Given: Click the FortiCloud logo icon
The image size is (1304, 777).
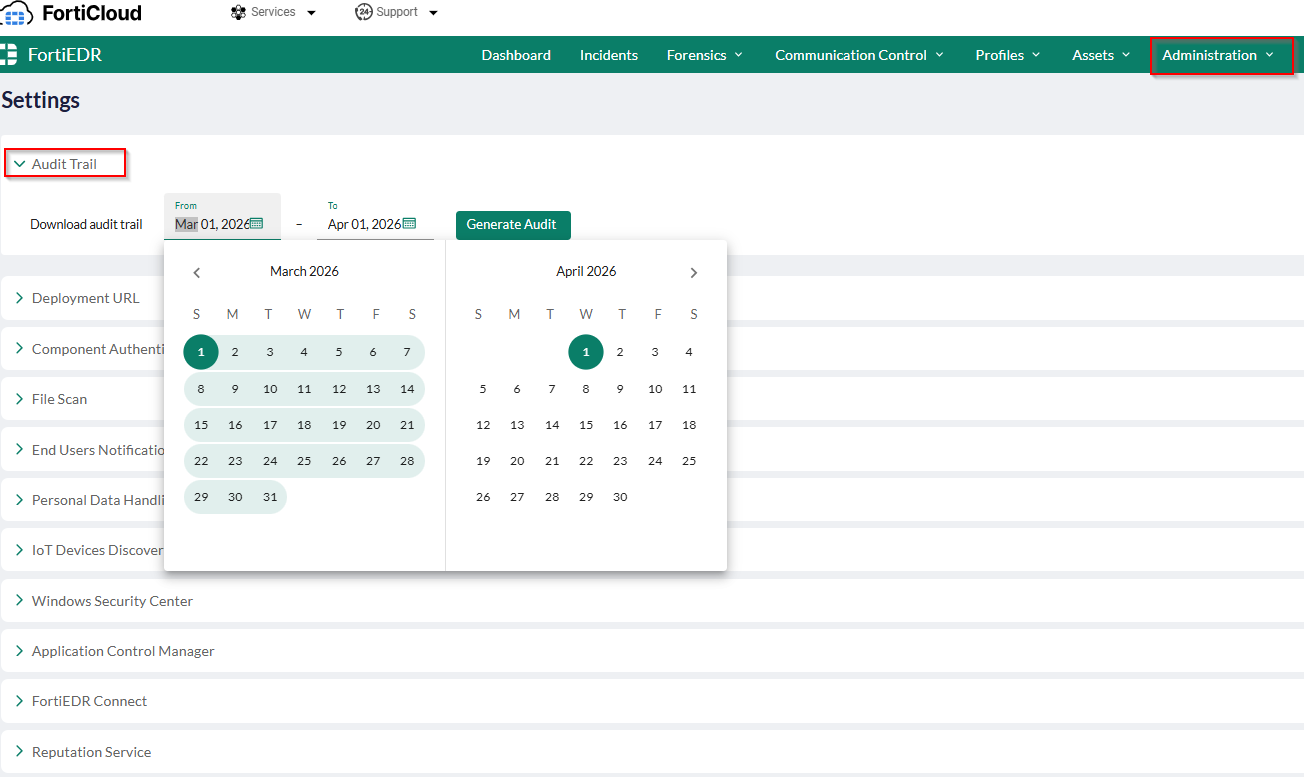Looking at the screenshot, I should pos(17,13).
